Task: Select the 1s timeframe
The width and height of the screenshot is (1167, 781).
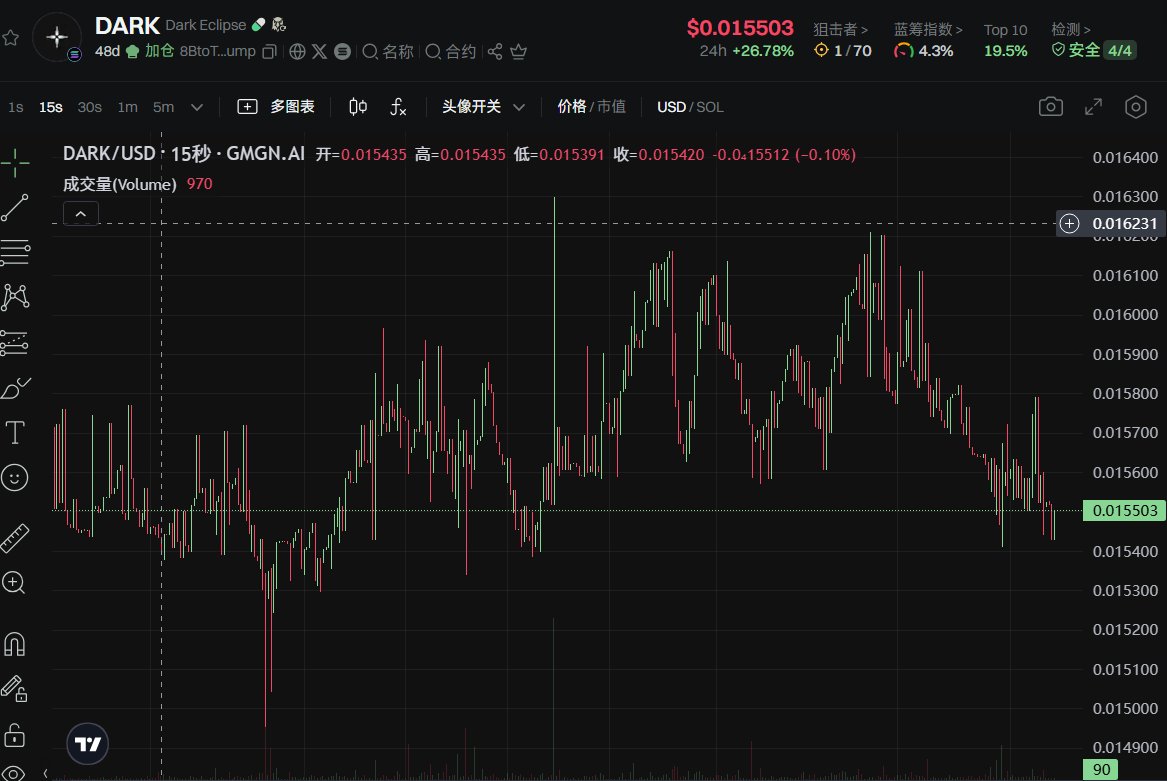Action: [x=16, y=107]
